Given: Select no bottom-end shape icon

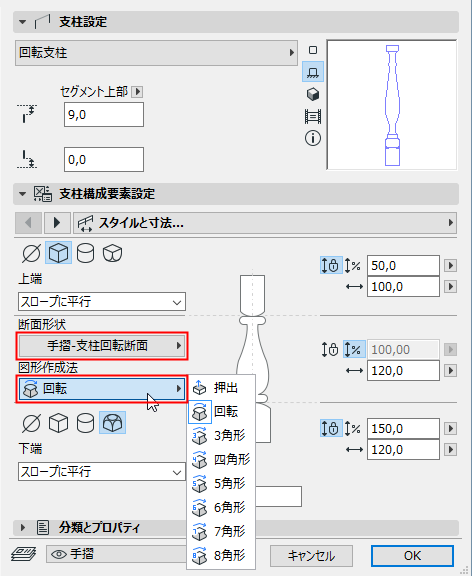Looking at the screenshot, I should (32, 423).
